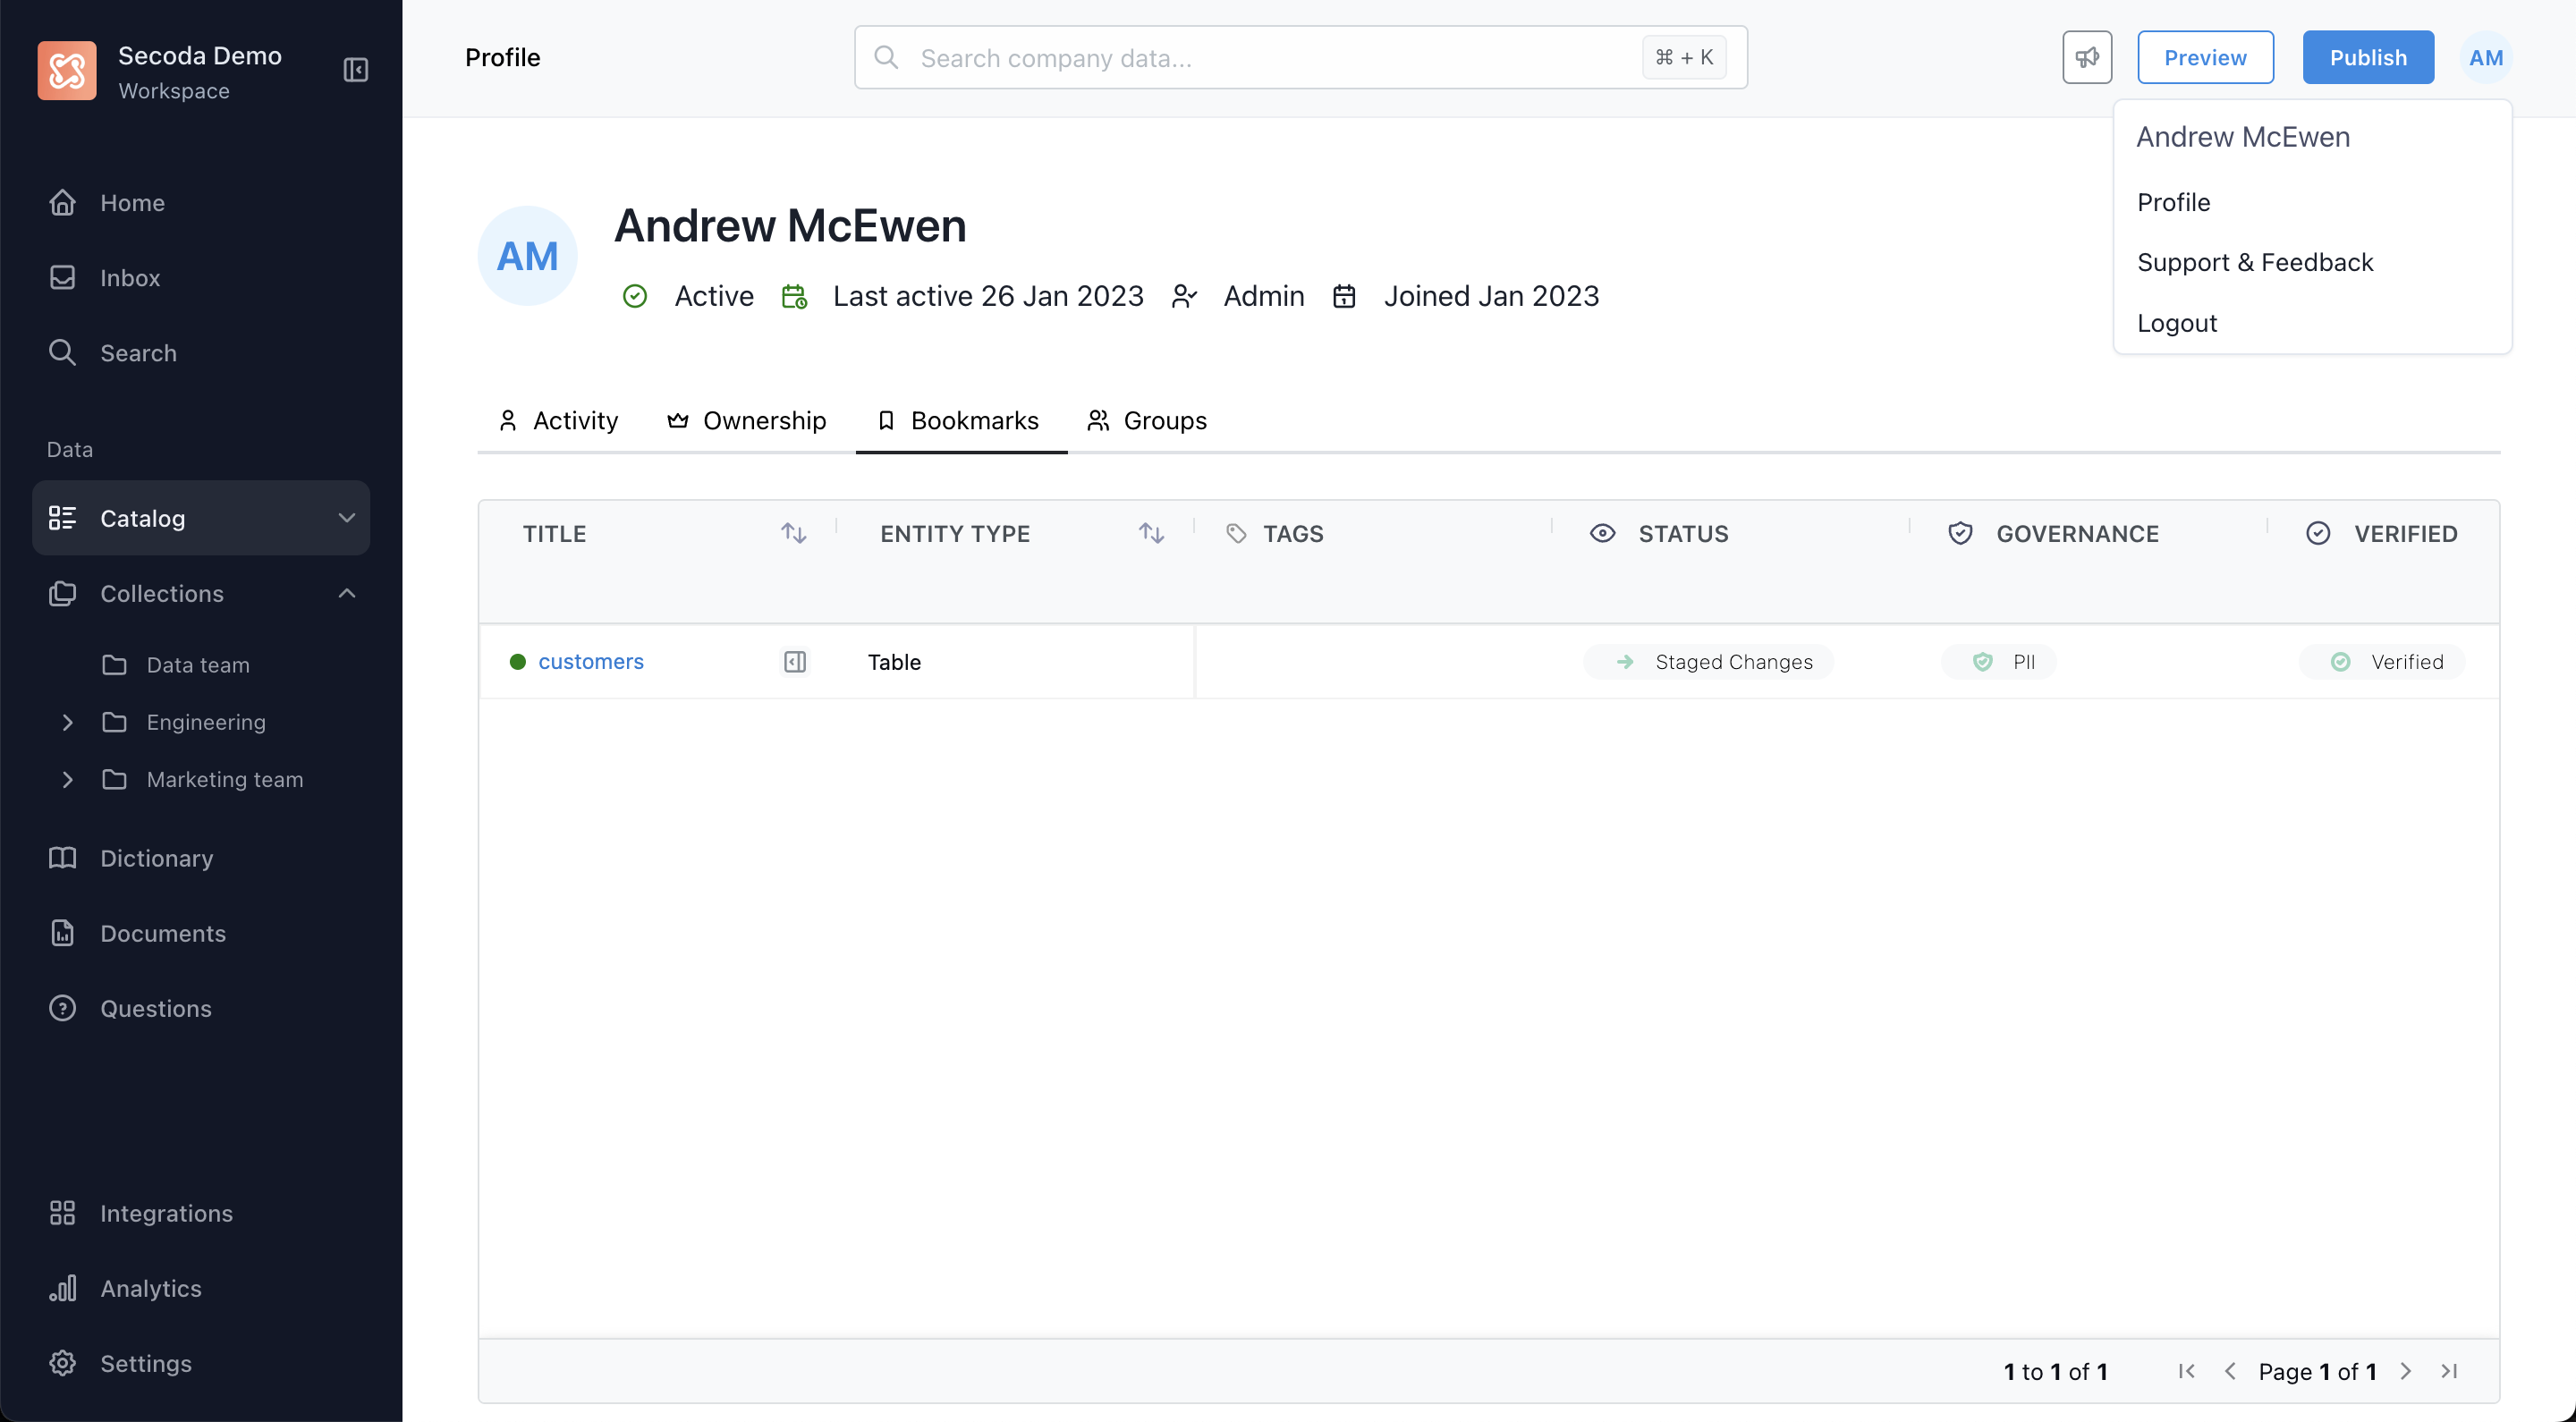Click the Table entity type cell
The width and height of the screenshot is (2576, 1422).
coord(894,662)
